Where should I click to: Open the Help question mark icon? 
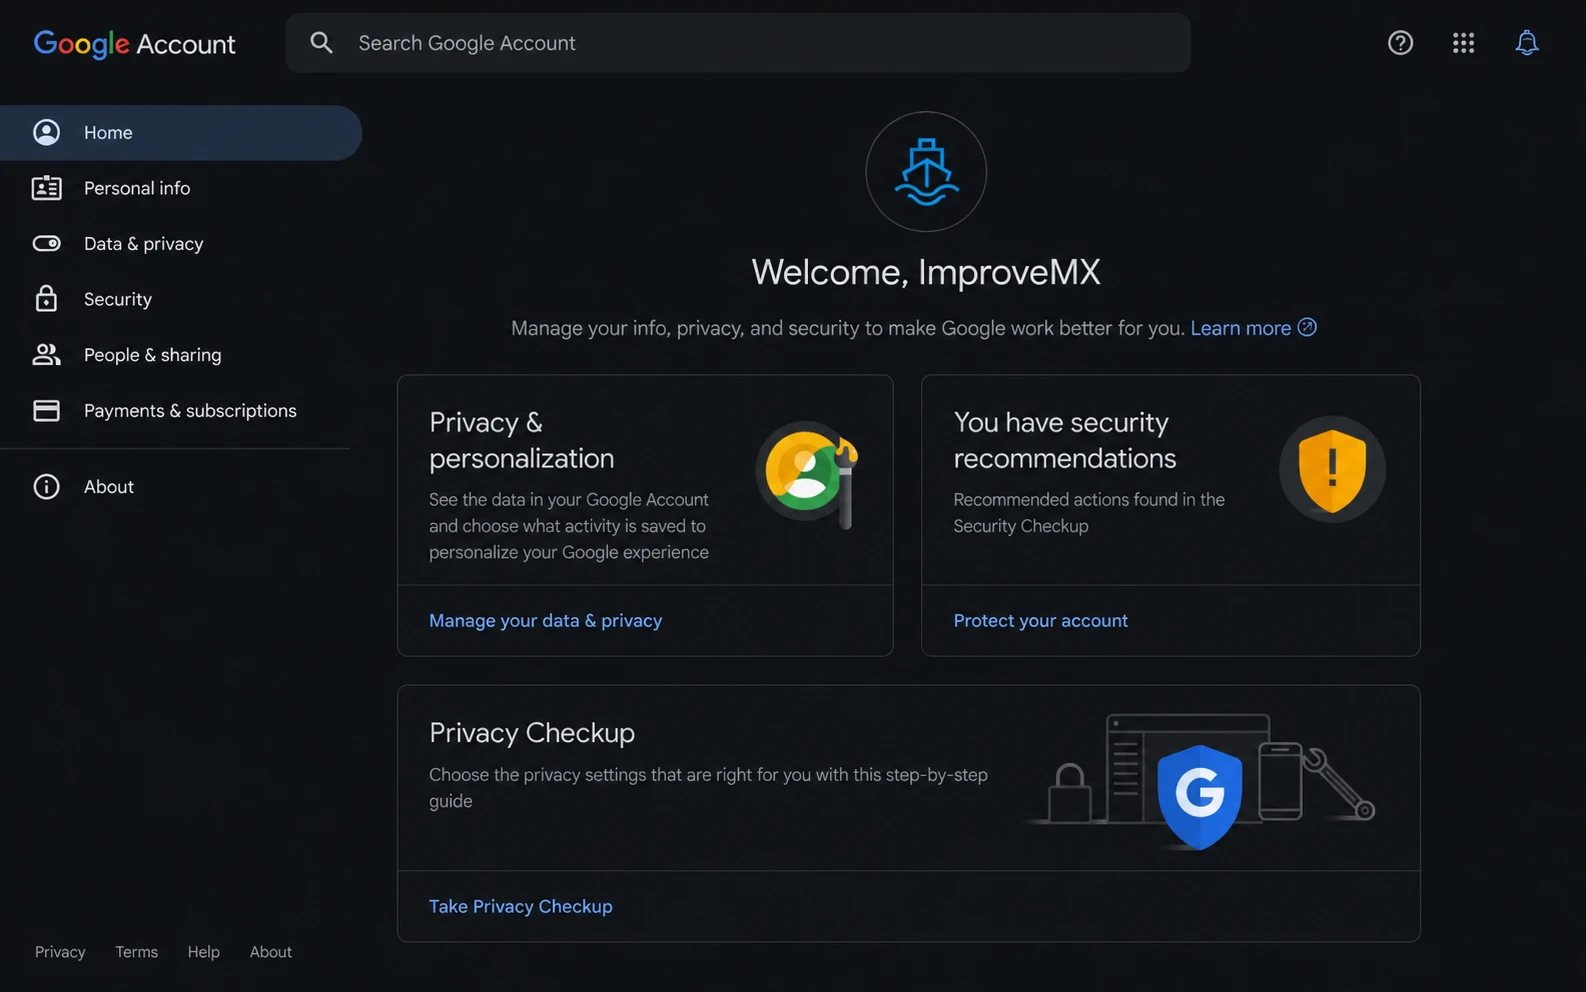pos(1400,42)
